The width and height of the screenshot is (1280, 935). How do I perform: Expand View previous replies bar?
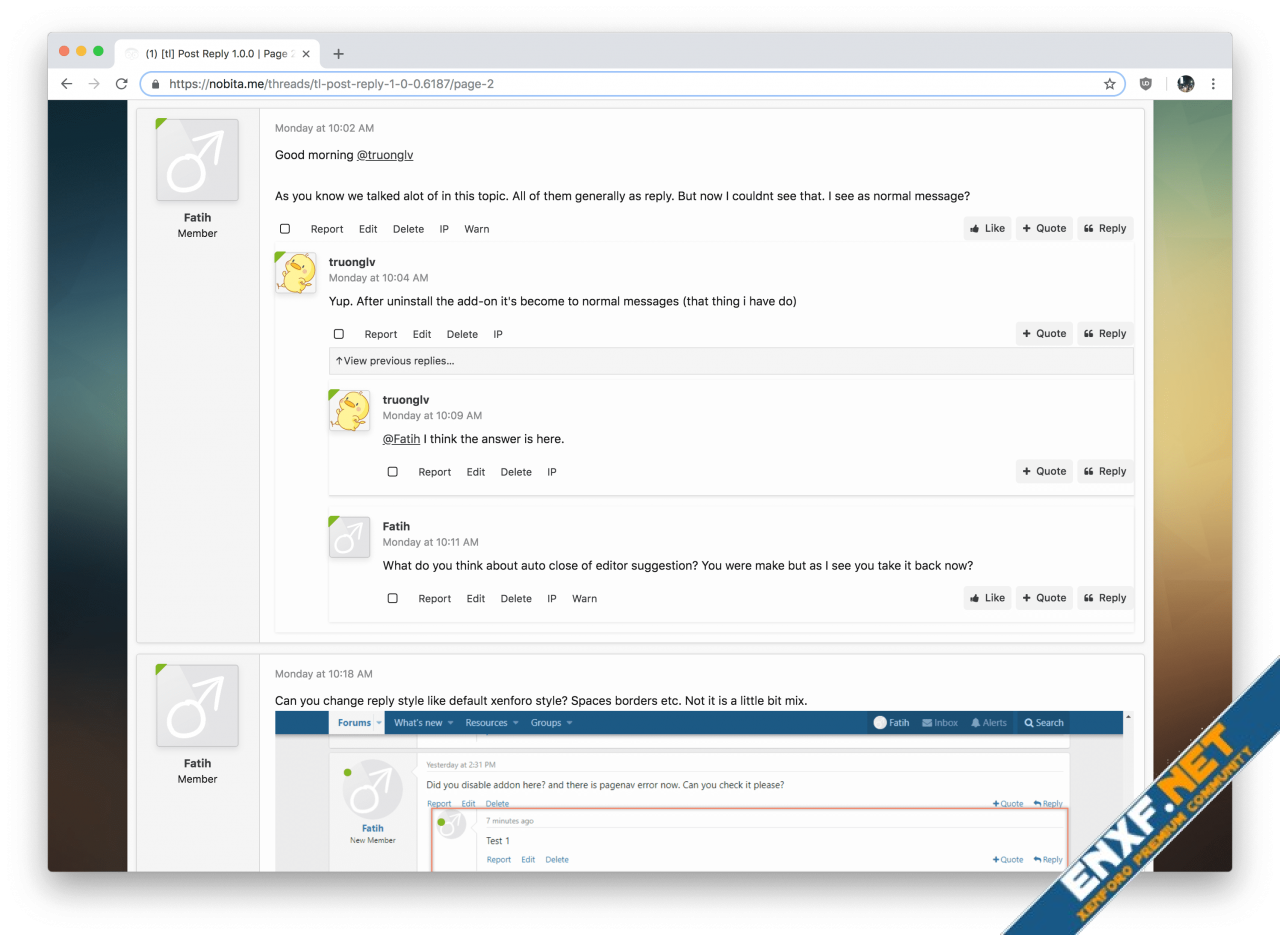731,361
